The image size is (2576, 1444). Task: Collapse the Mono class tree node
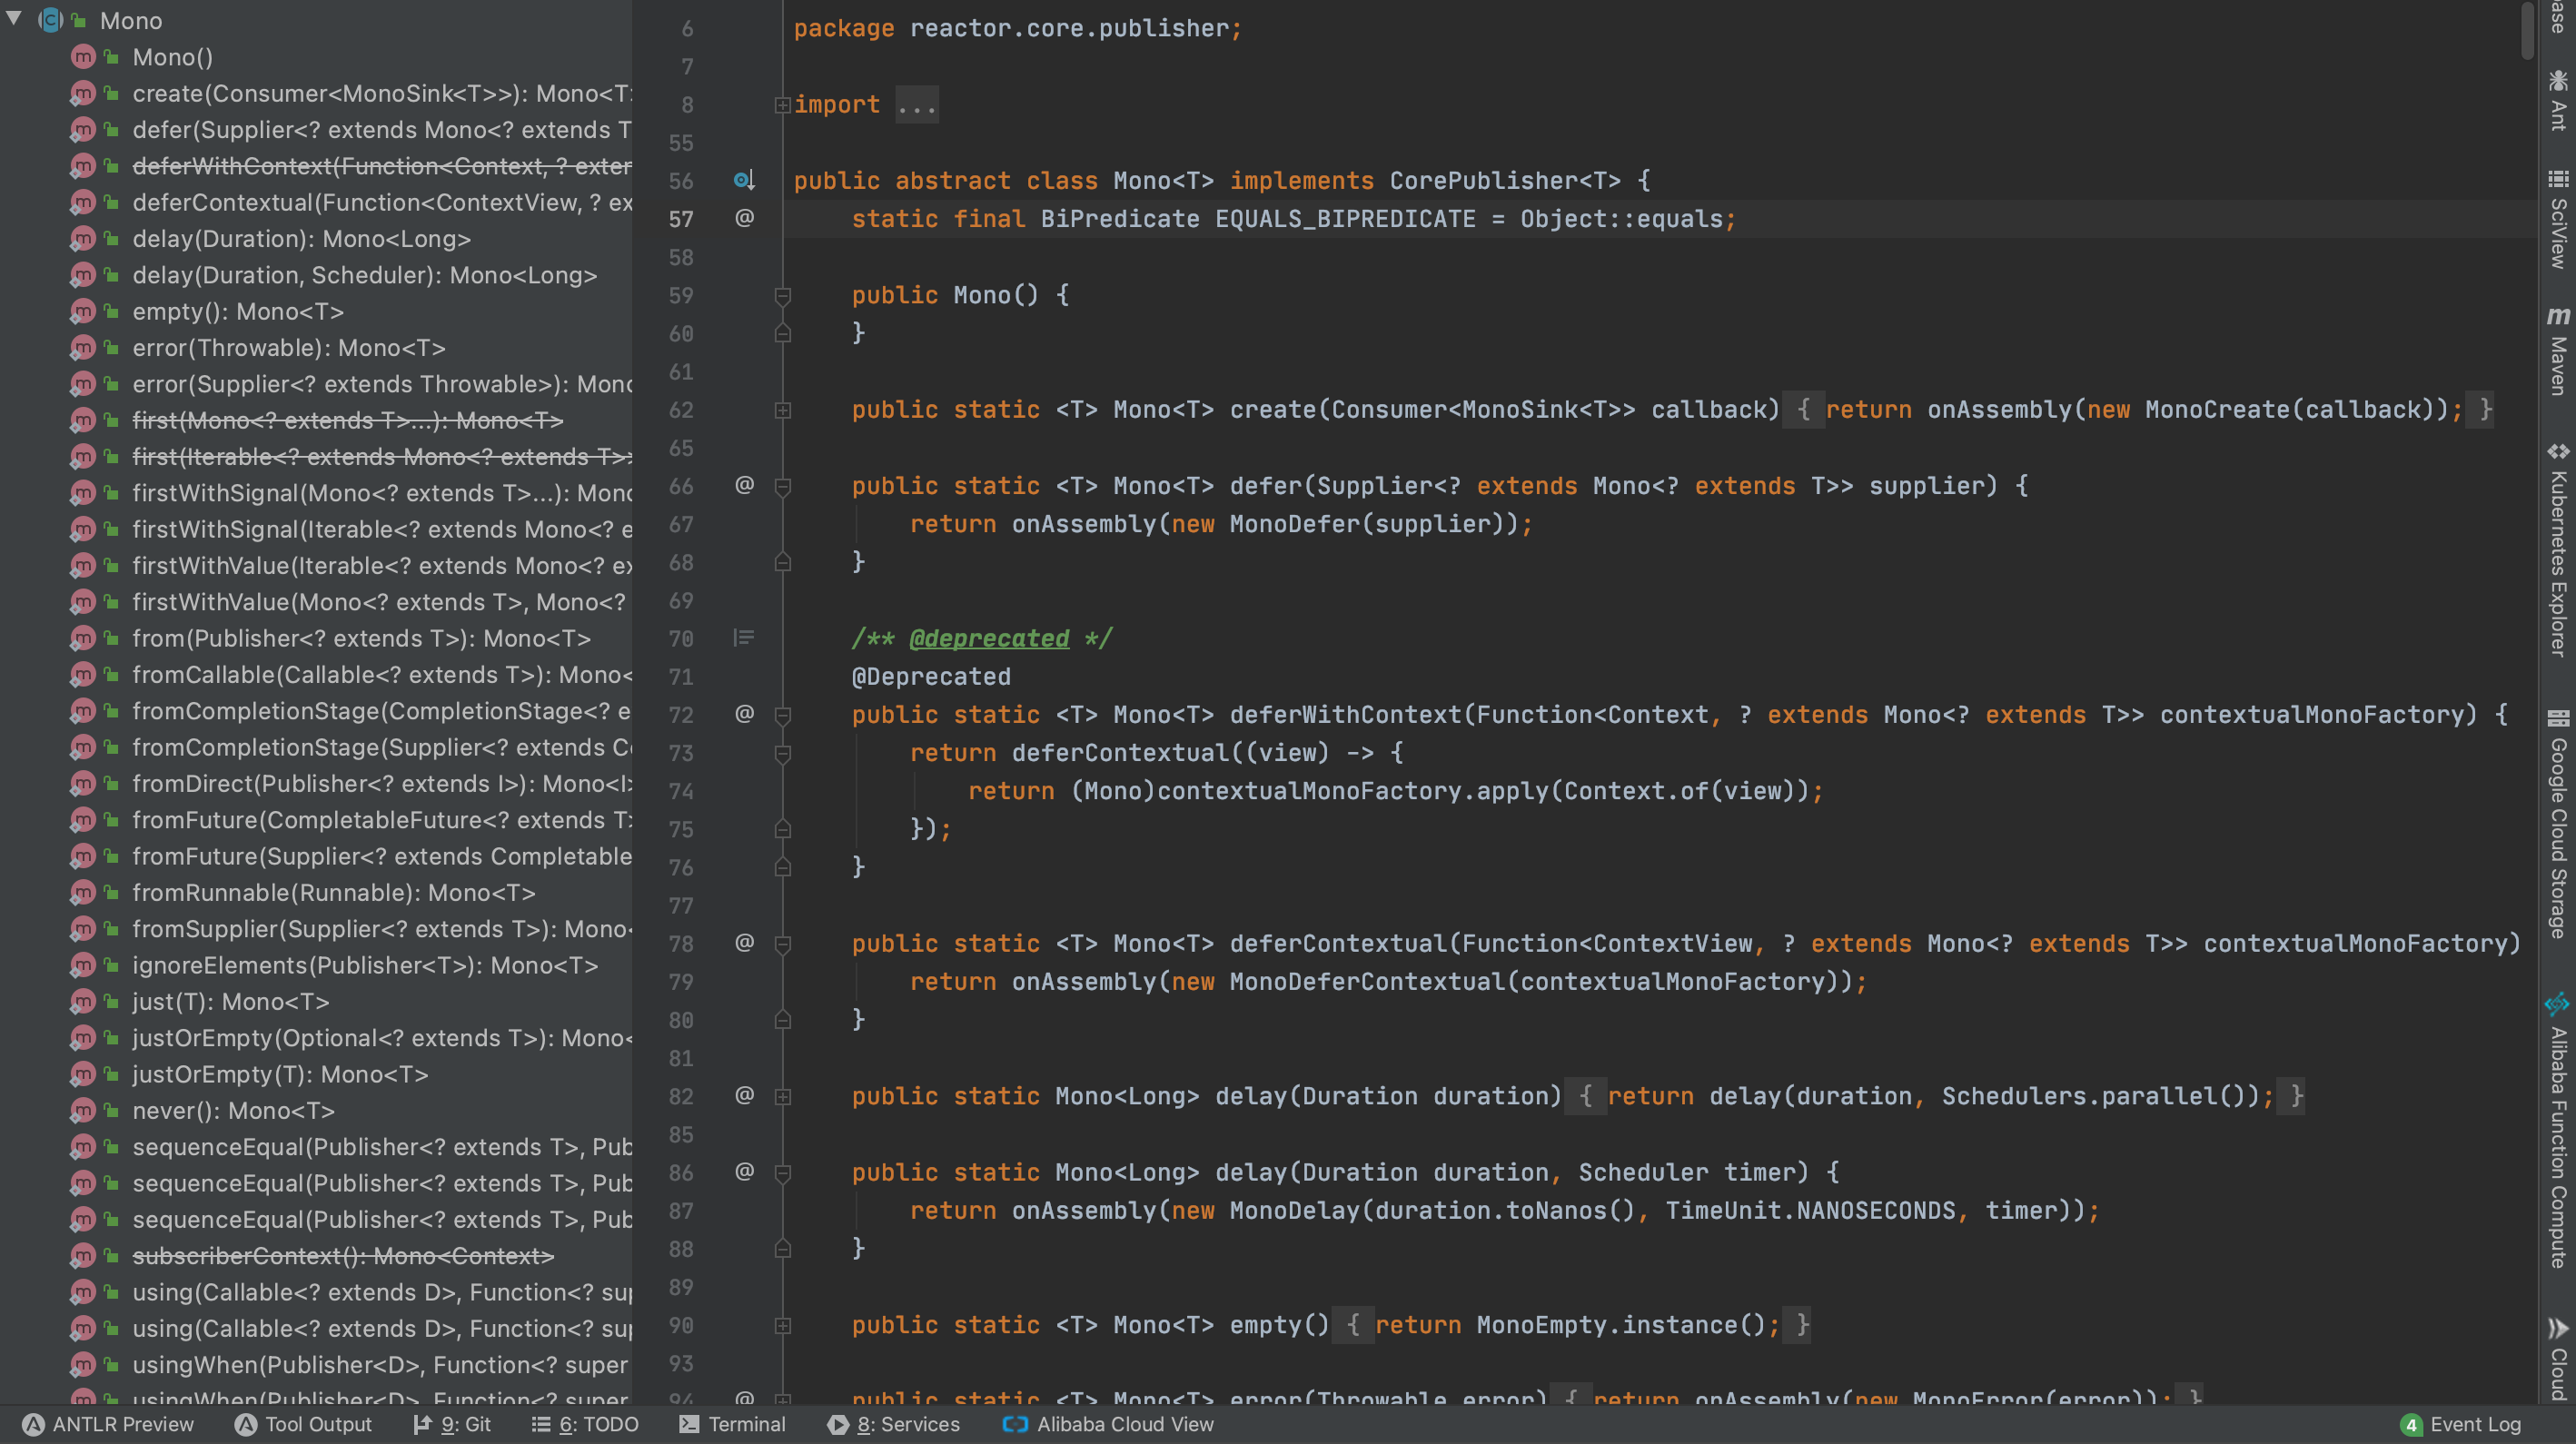[14, 19]
